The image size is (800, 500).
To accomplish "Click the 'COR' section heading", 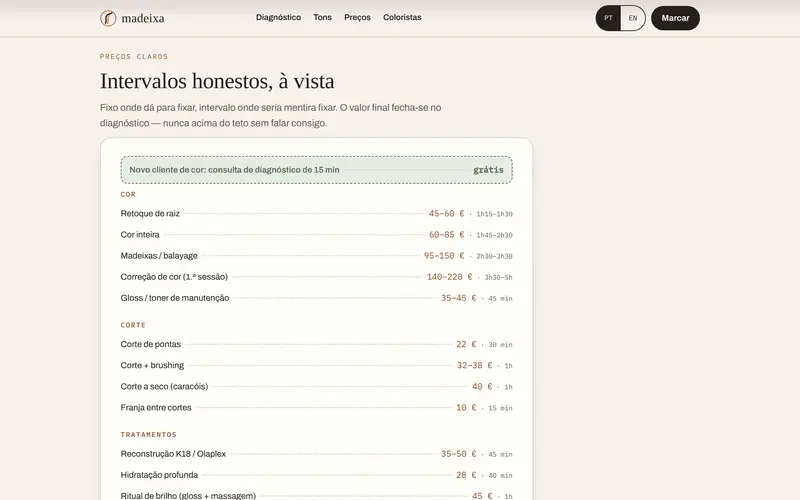I will point(128,194).
